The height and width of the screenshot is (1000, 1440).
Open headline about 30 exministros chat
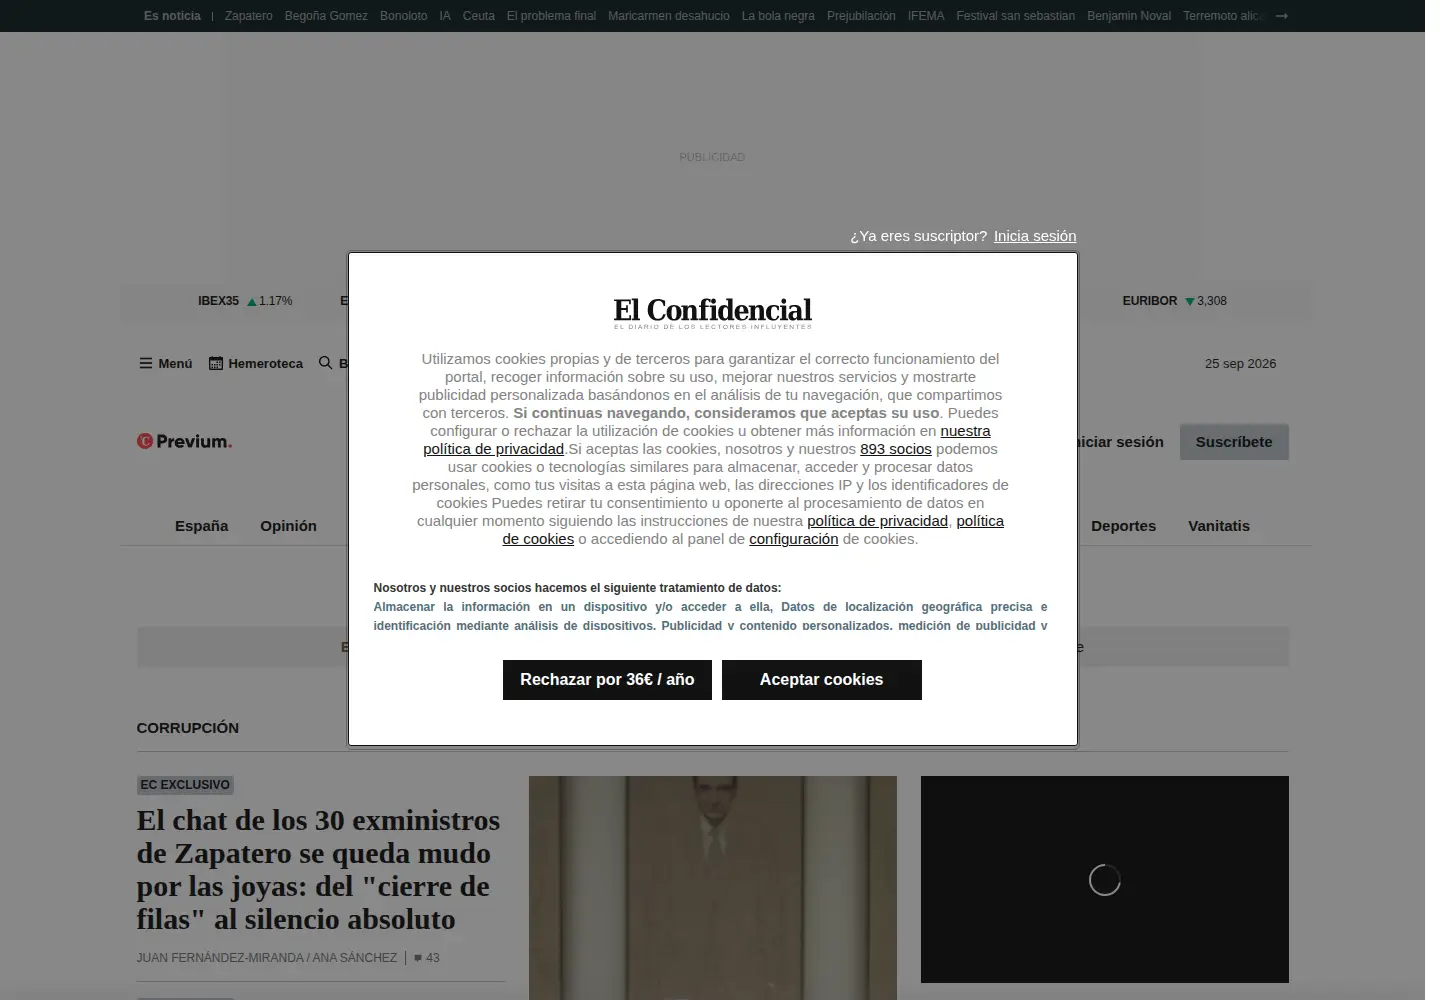[x=318, y=869]
